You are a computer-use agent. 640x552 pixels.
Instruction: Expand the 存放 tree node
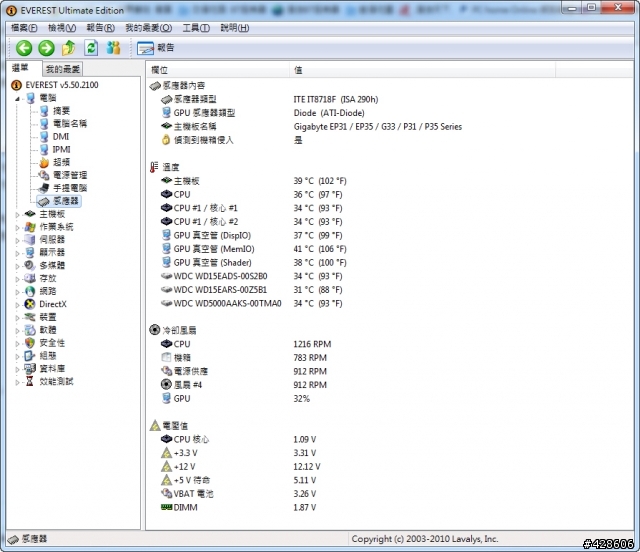(x=17, y=279)
